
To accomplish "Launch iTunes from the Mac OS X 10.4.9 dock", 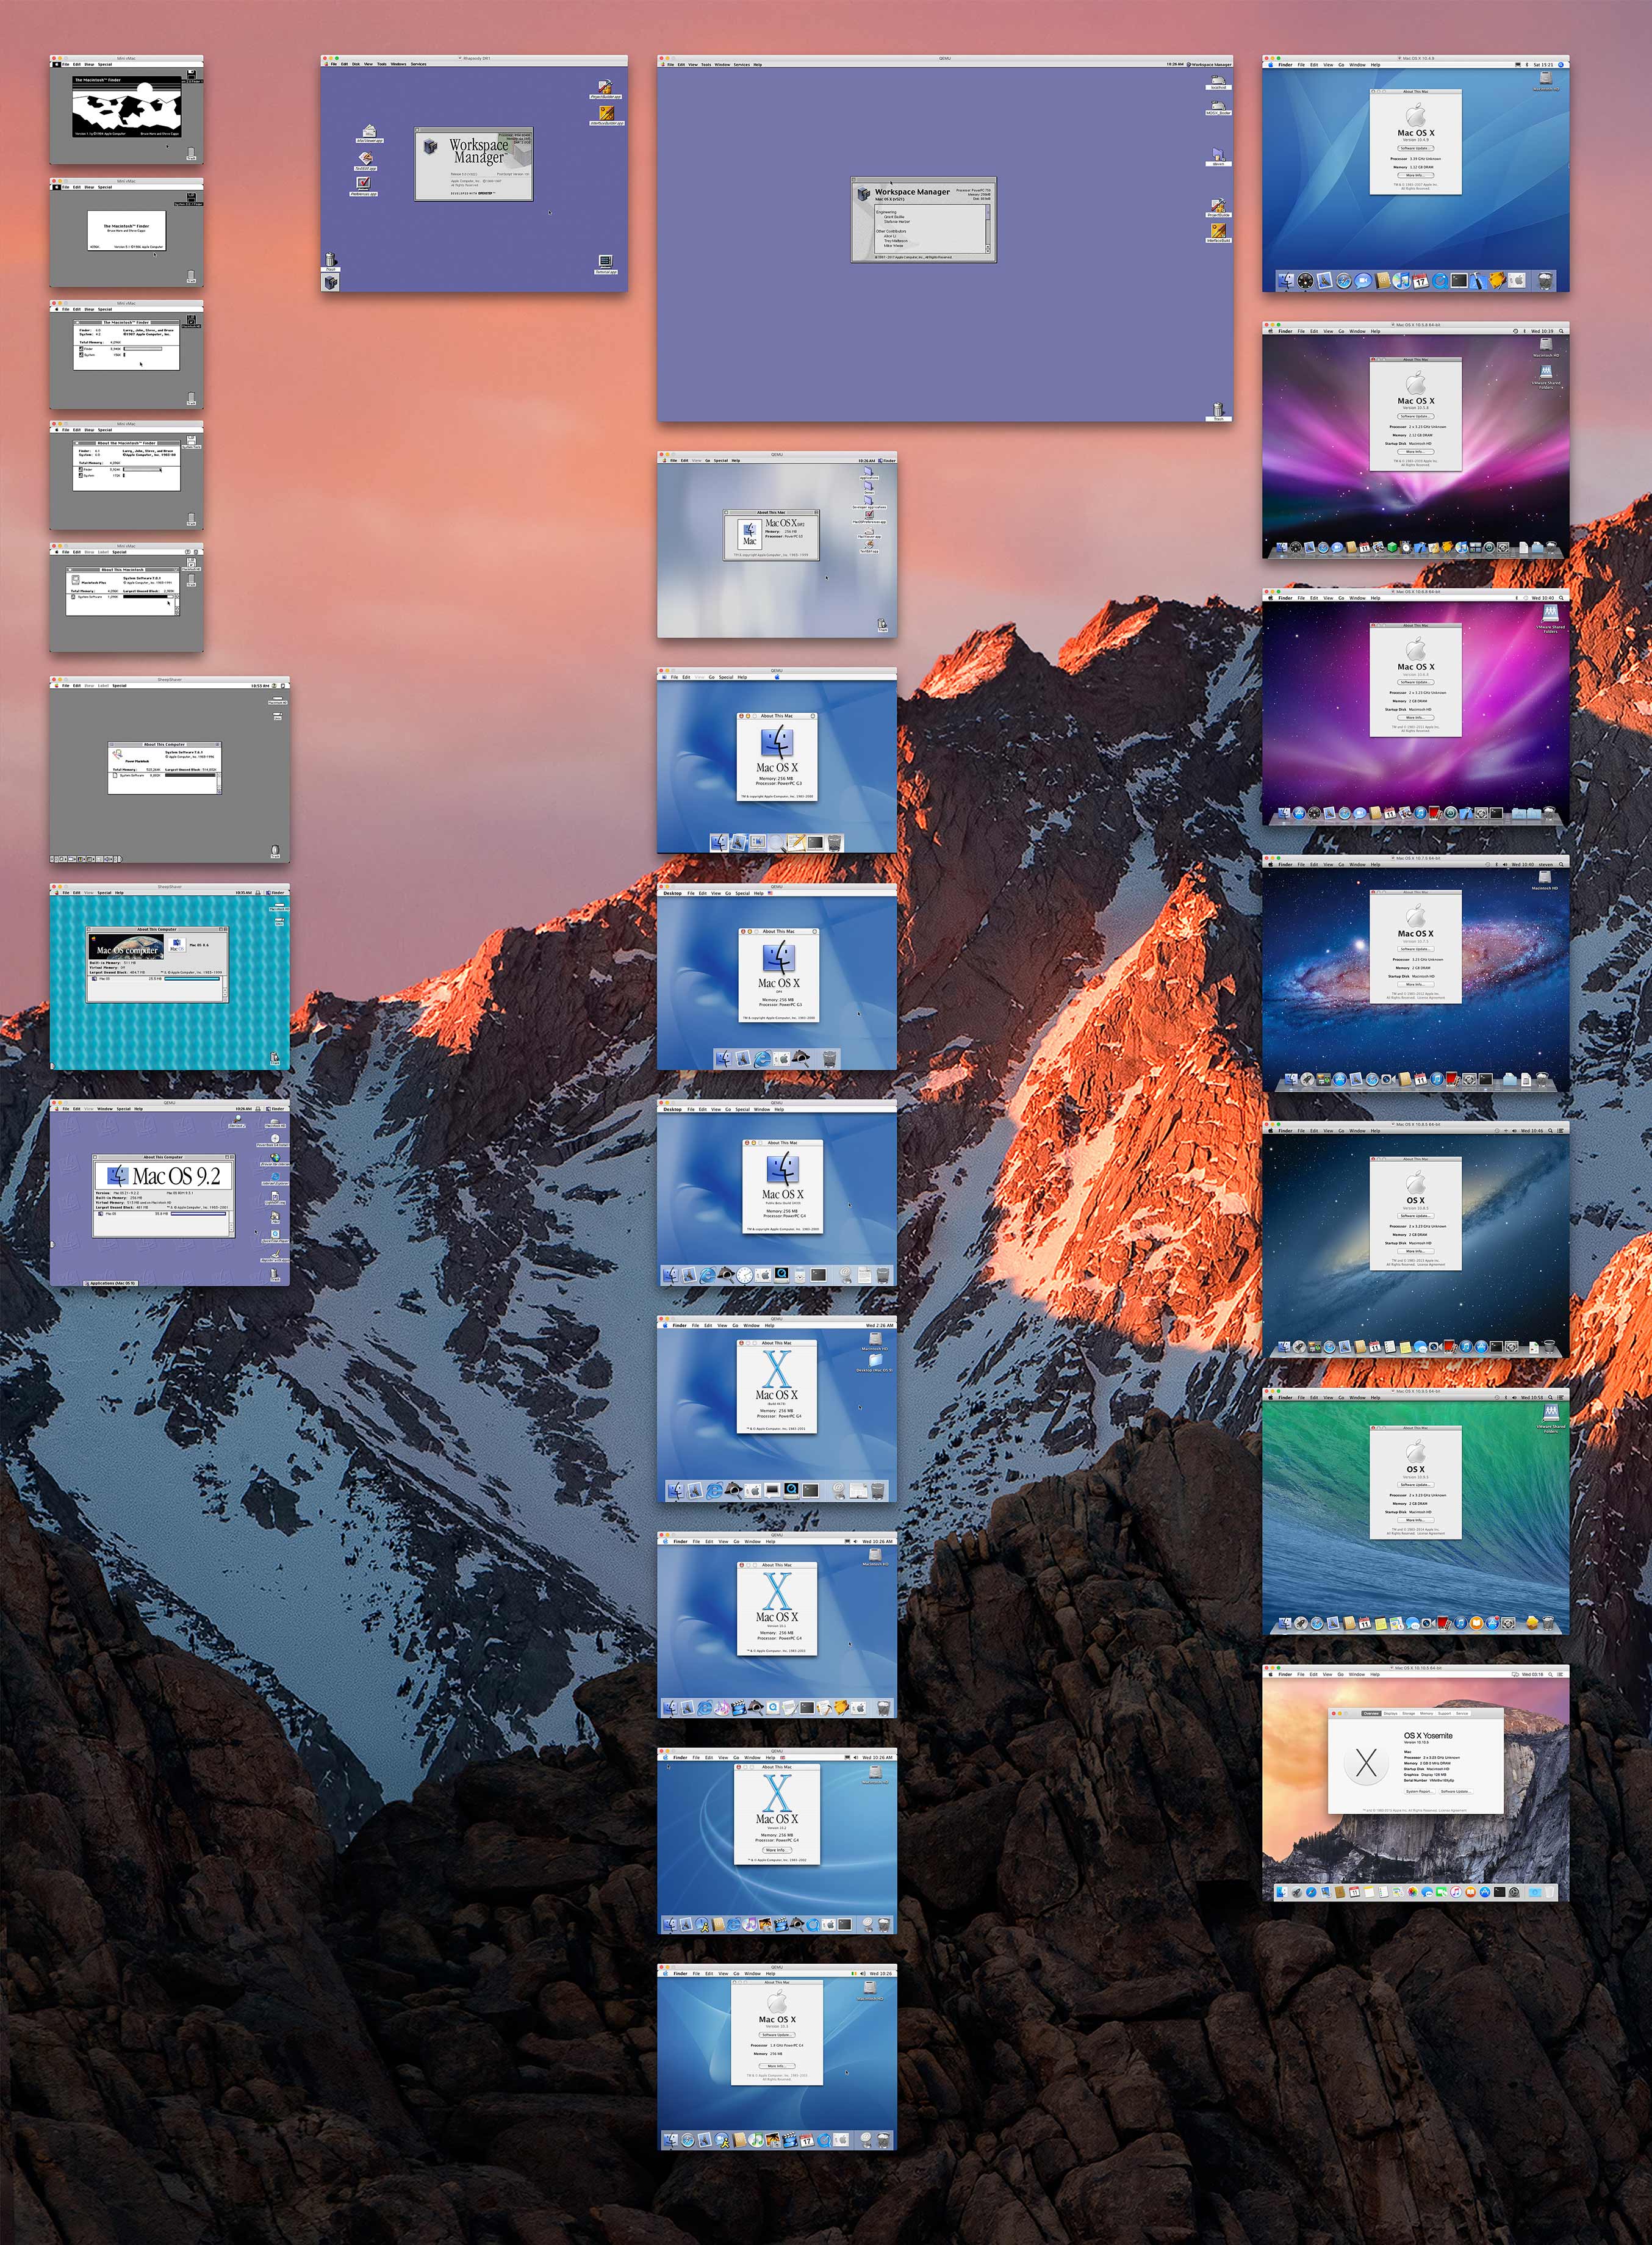I will tap(1402, 281).
